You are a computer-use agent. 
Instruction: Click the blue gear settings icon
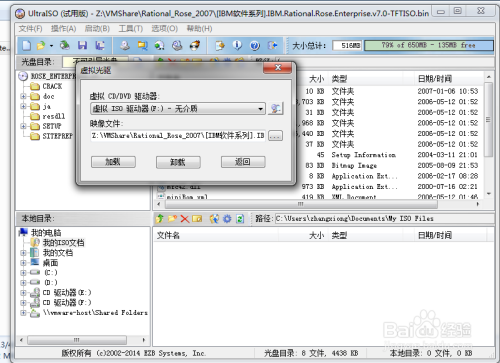point(227,219)
